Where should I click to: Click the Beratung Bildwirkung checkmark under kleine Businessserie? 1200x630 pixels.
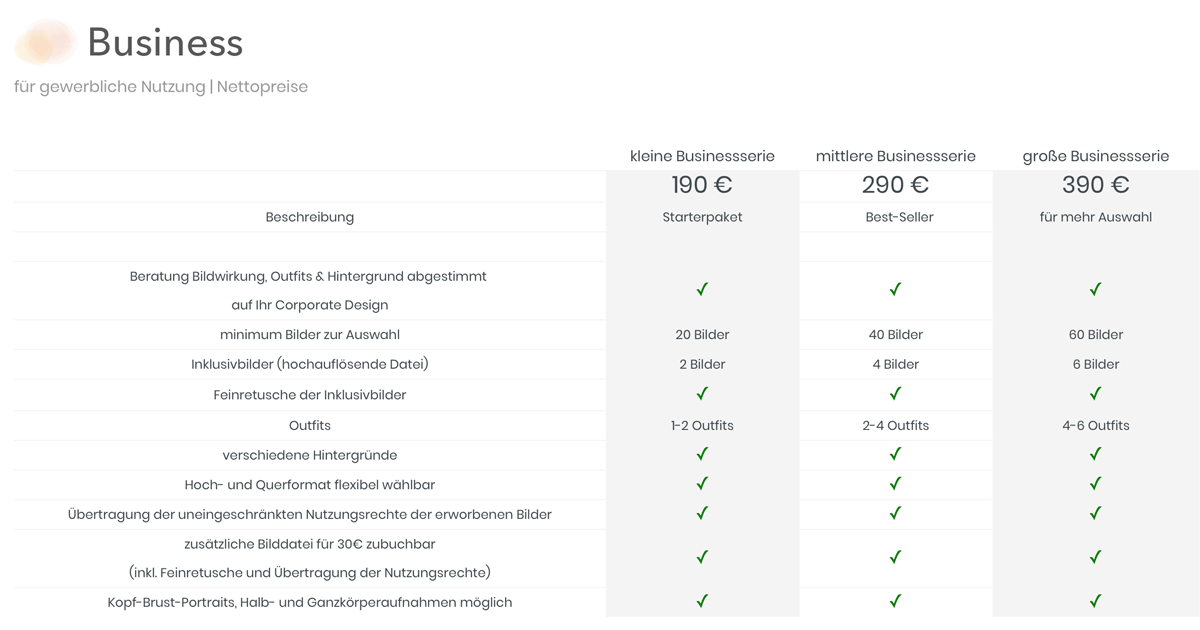tap(702, 289)
